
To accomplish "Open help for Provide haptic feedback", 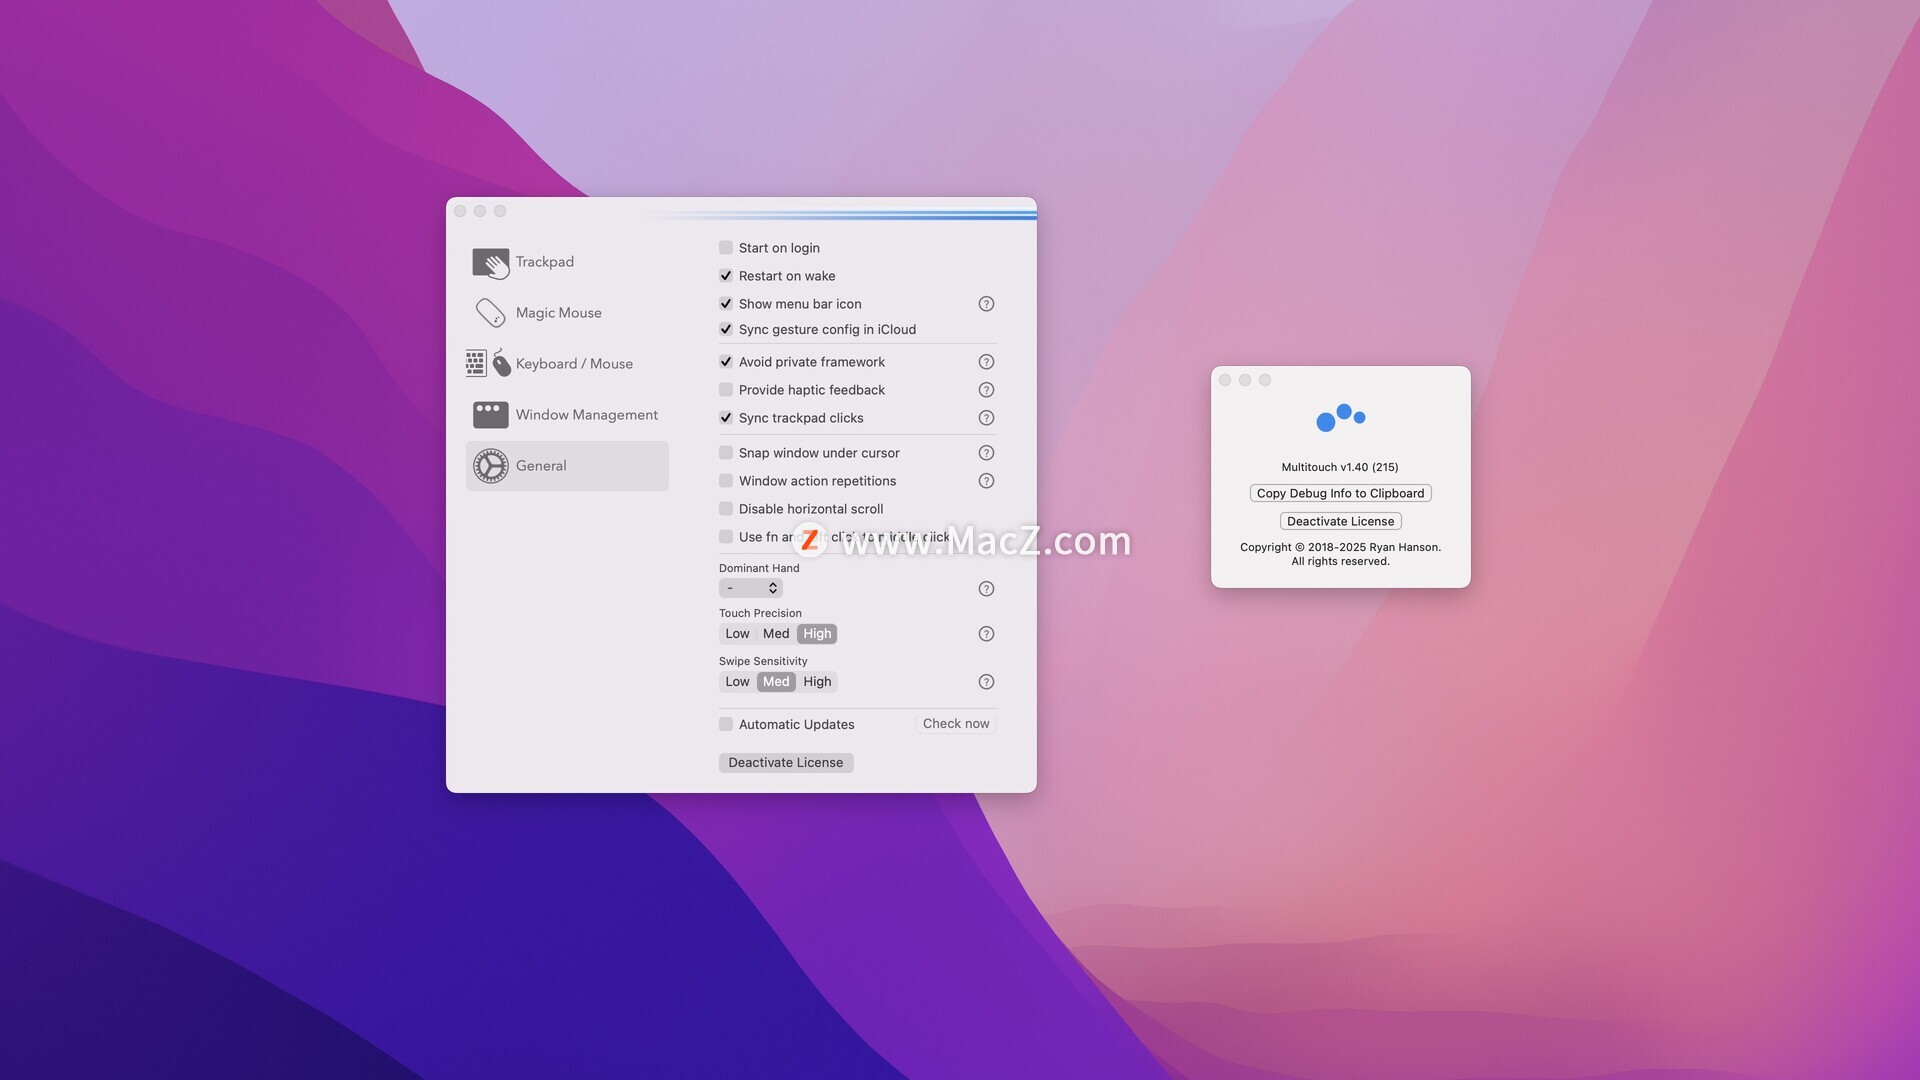I will 986,390.
